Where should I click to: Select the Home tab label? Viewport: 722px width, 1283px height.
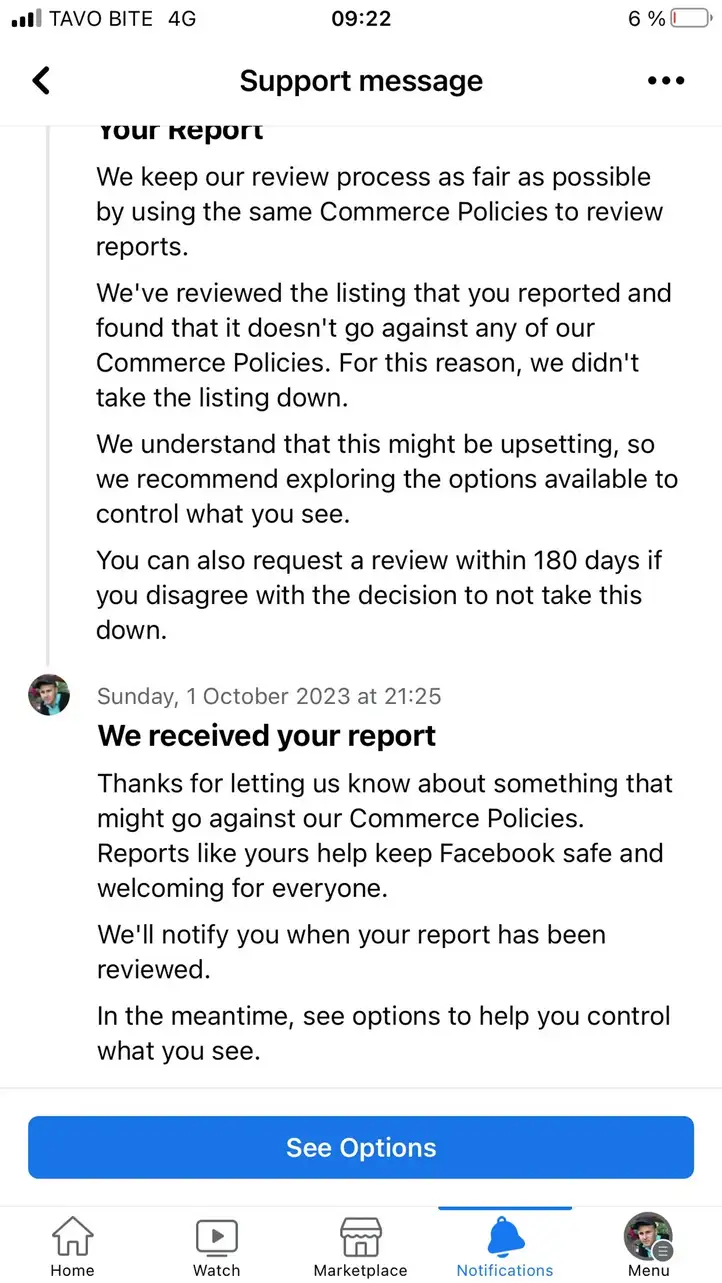(72, 1270)
